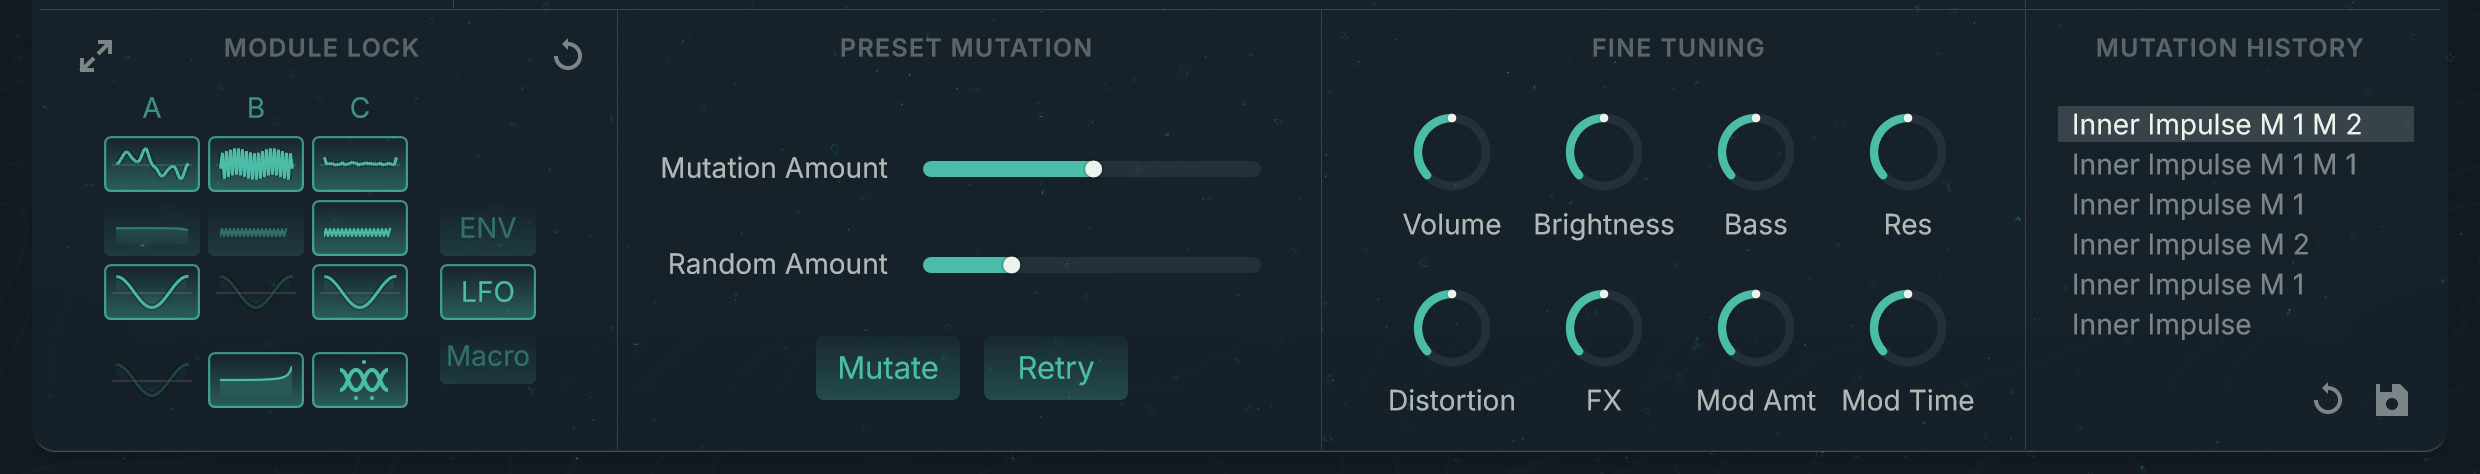Reset module locks with circular arrow
This screenshot has width=2480, height=474.
pos(568,55)
